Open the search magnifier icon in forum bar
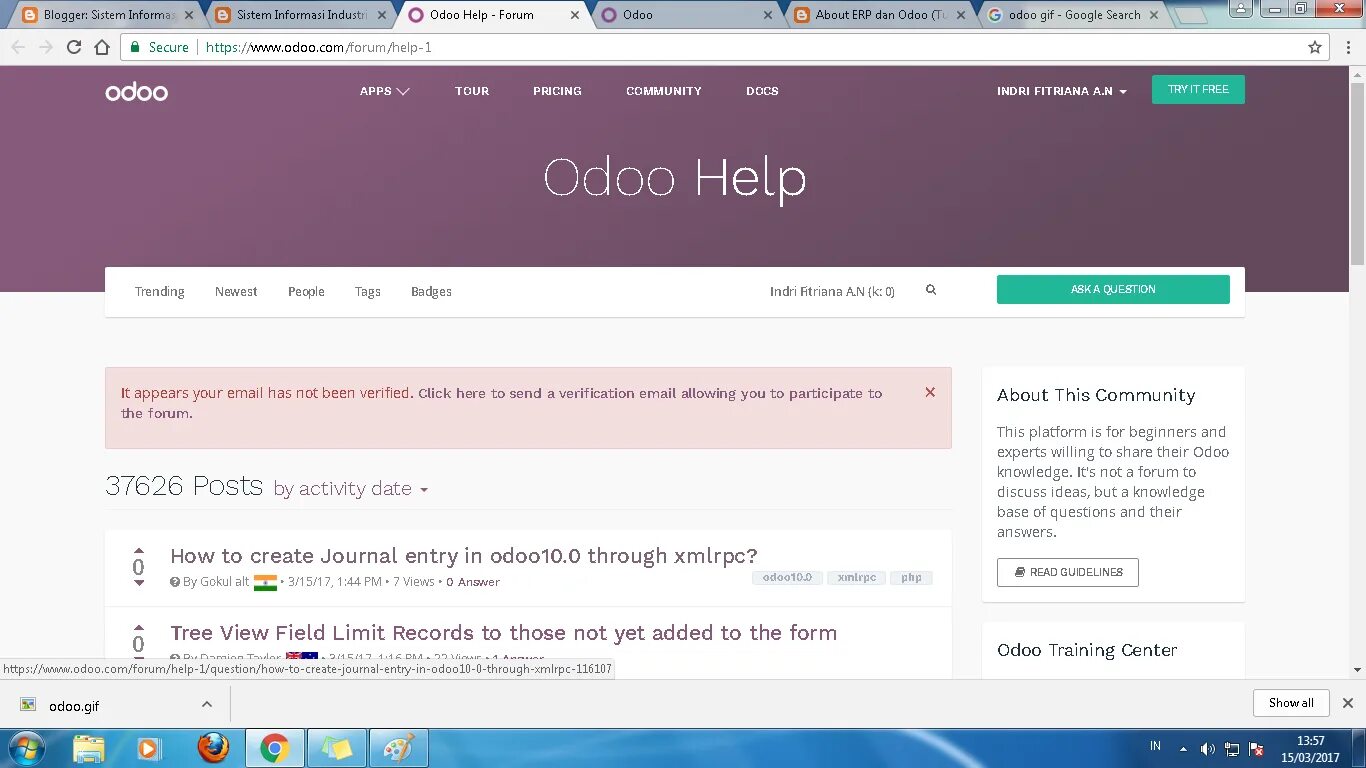 (931, 290)
